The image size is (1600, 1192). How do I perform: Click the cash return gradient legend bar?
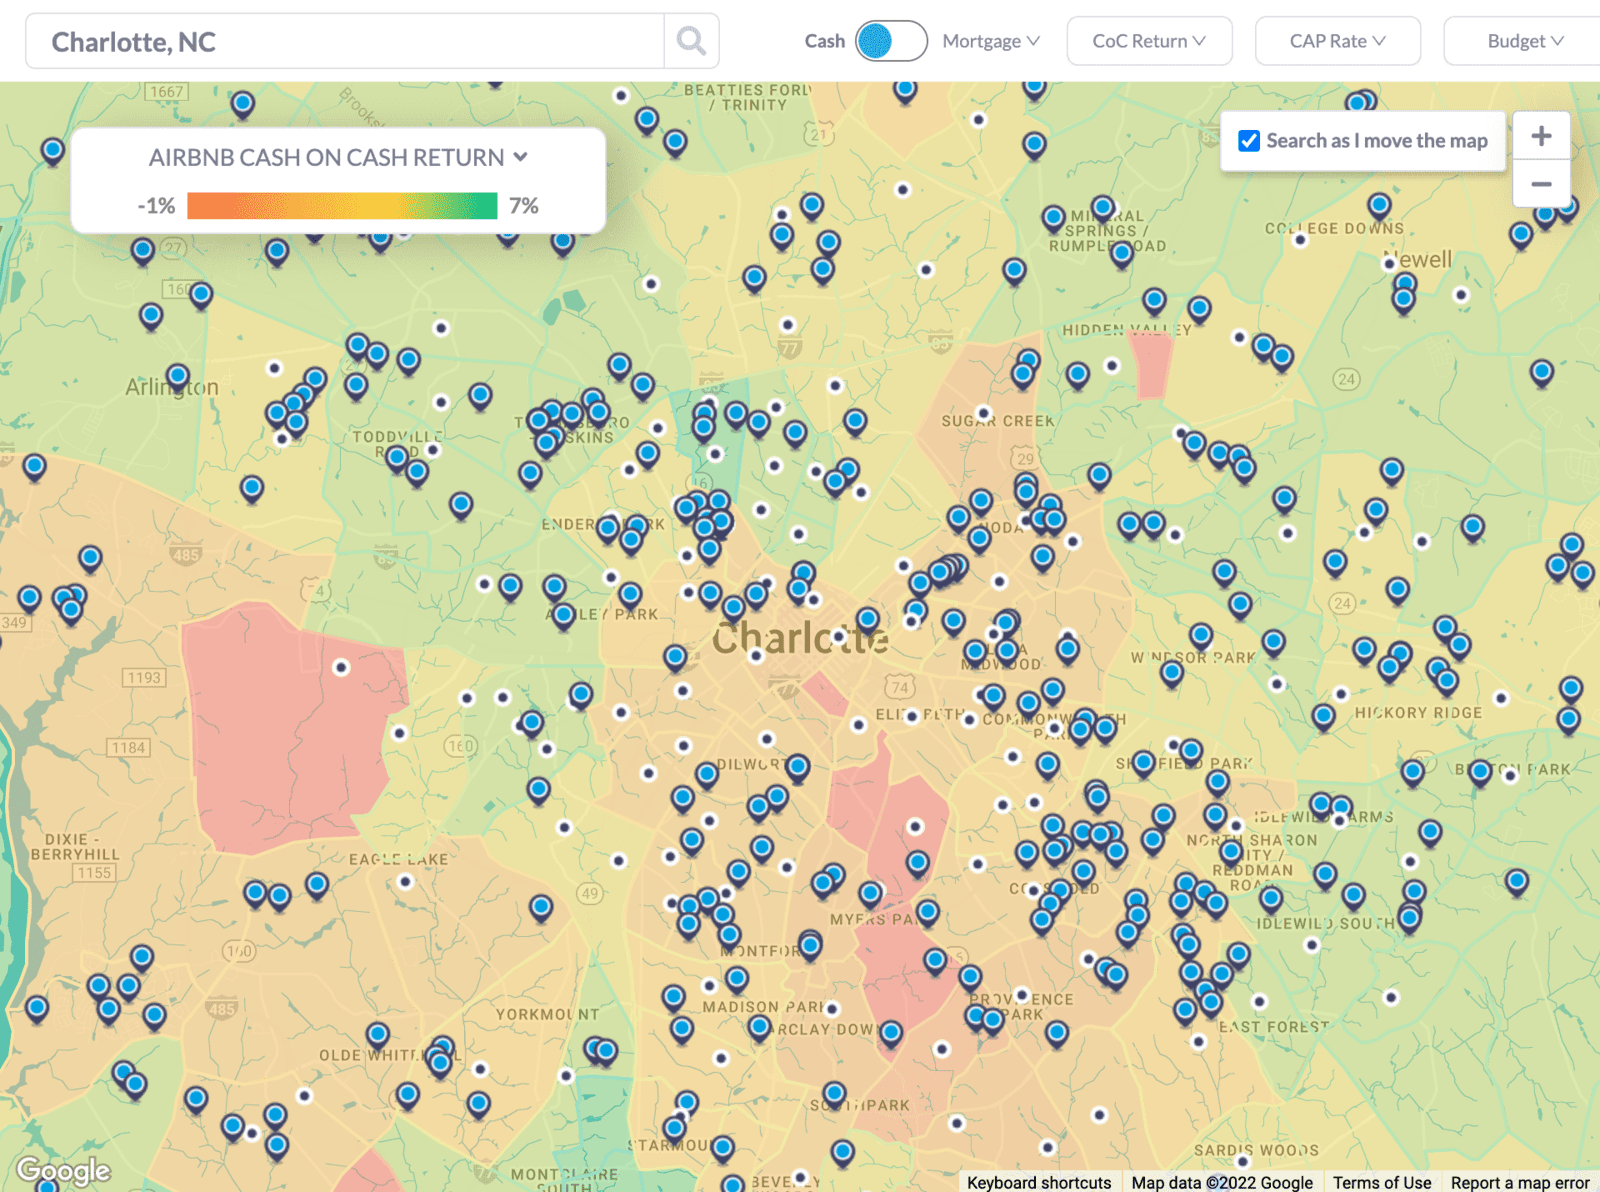pyautogui.click(x=342, y=205)
